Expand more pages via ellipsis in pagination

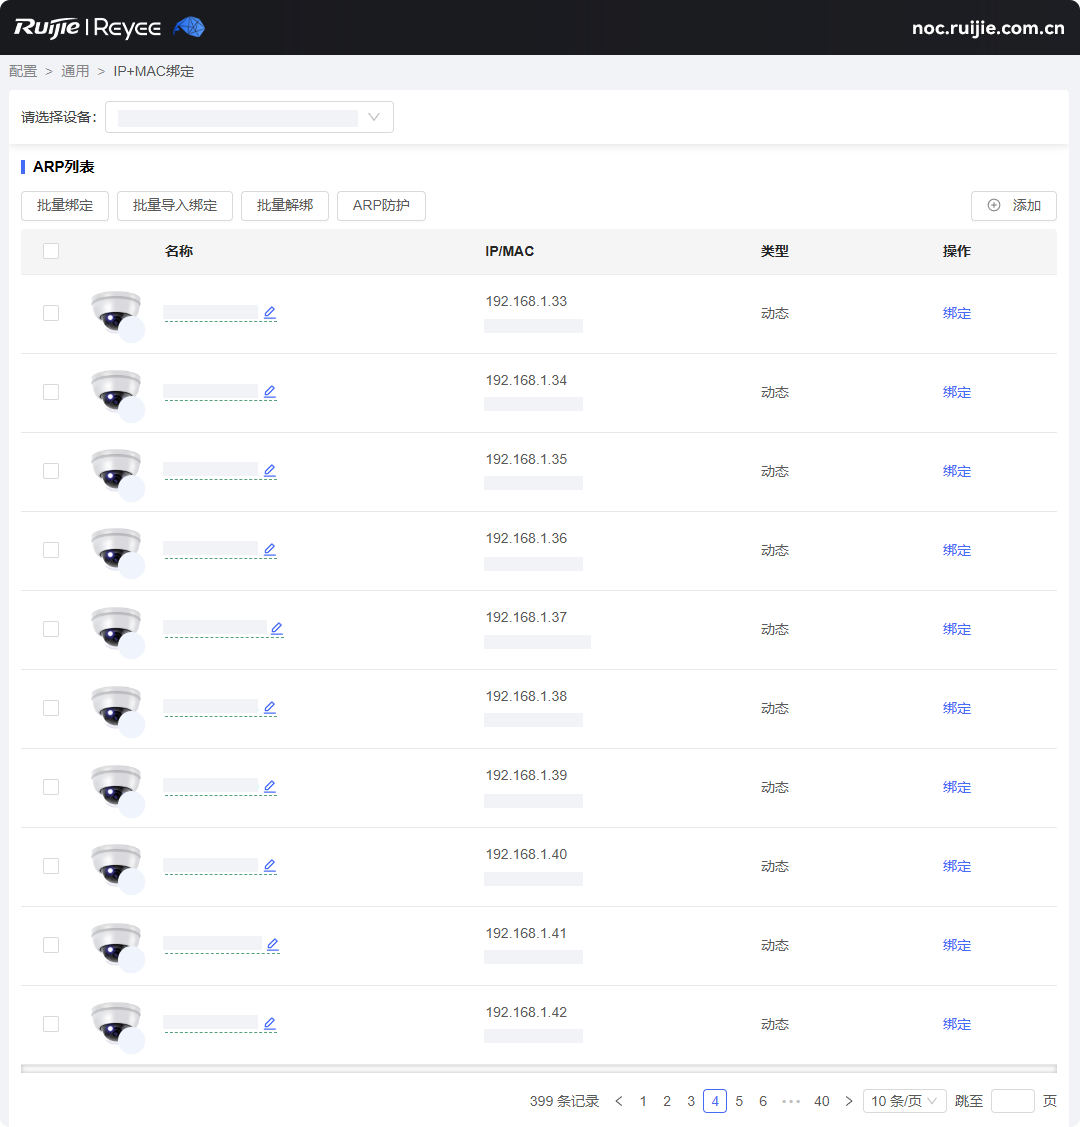pos(791,1101)
